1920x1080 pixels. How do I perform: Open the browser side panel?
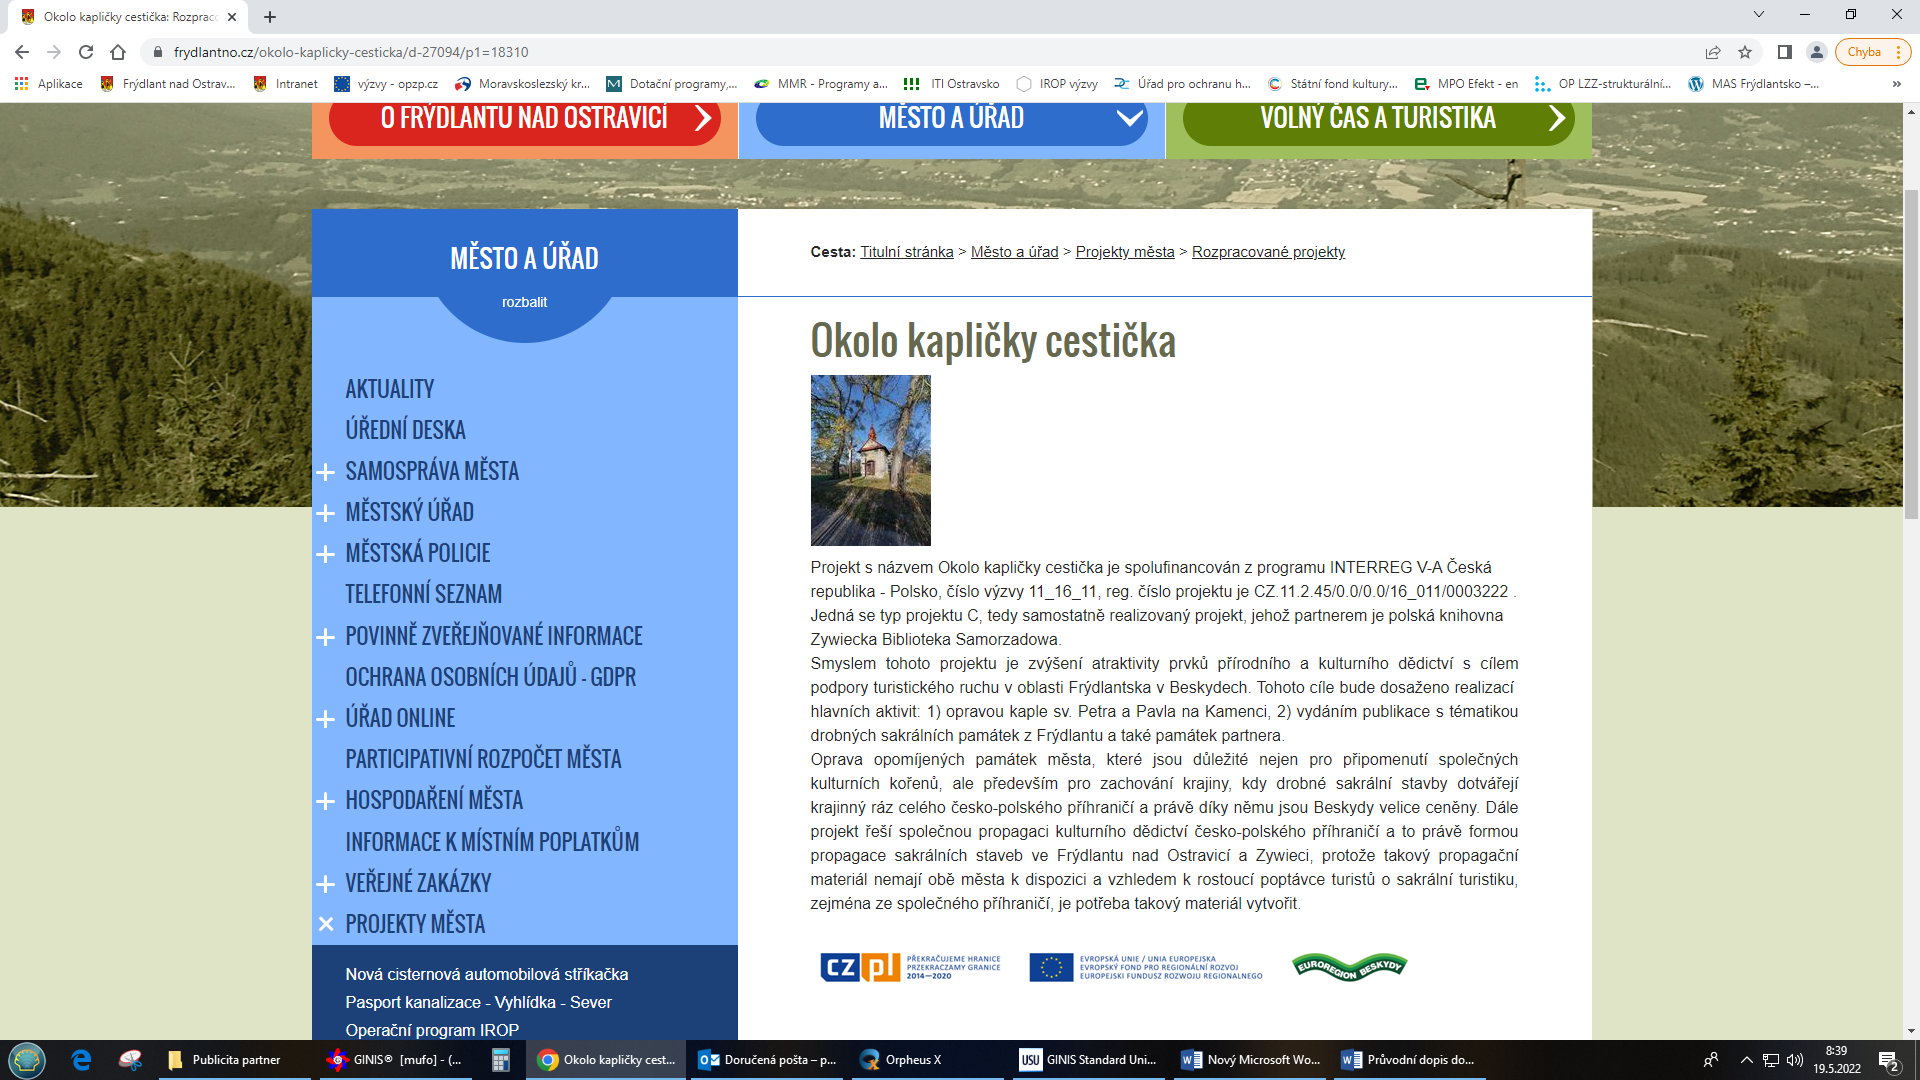click(1784, 52)
